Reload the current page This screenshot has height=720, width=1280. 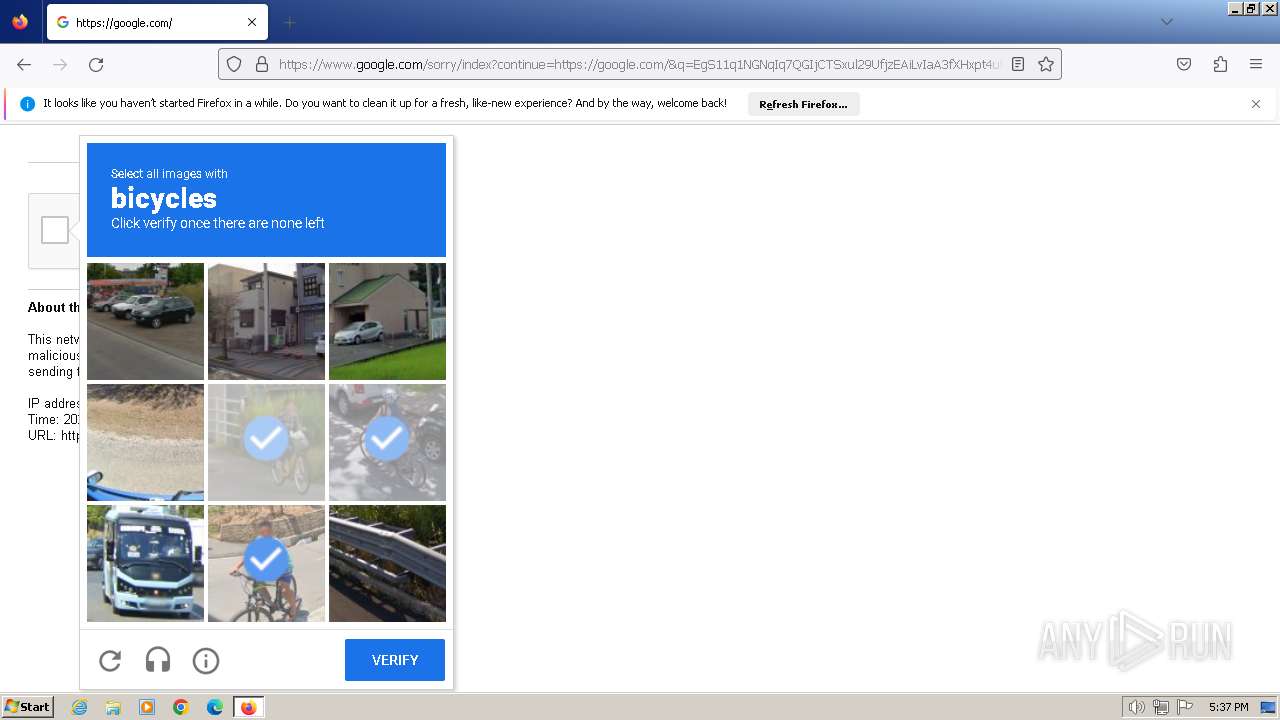(x=96, y=64)
